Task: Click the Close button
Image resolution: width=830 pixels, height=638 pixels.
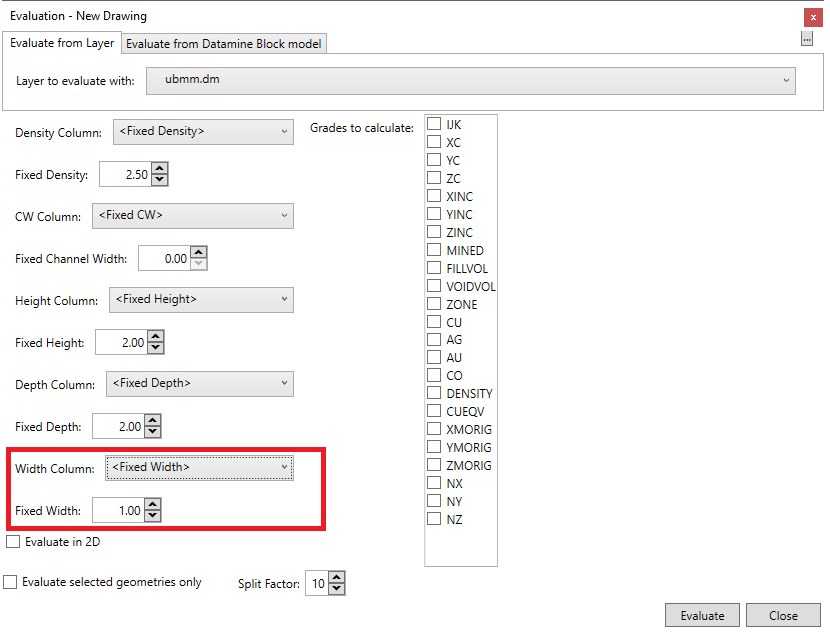Action: [783, 615]
